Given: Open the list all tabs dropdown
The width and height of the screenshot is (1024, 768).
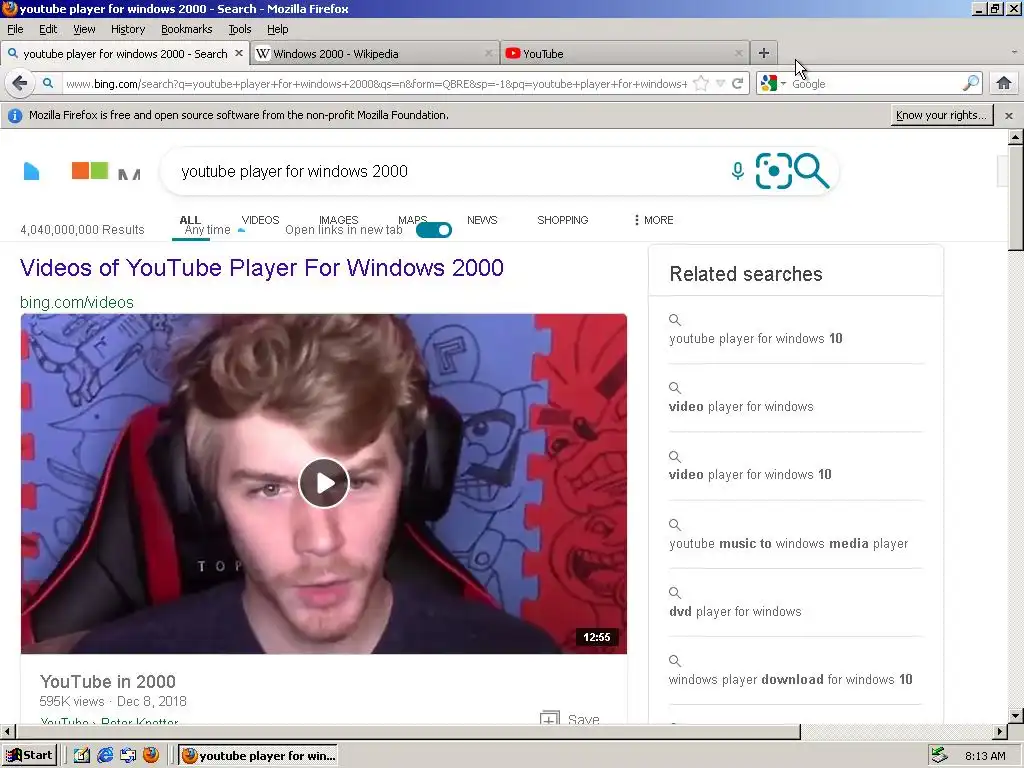Looking at the screenshot, I should (1014, 52).
